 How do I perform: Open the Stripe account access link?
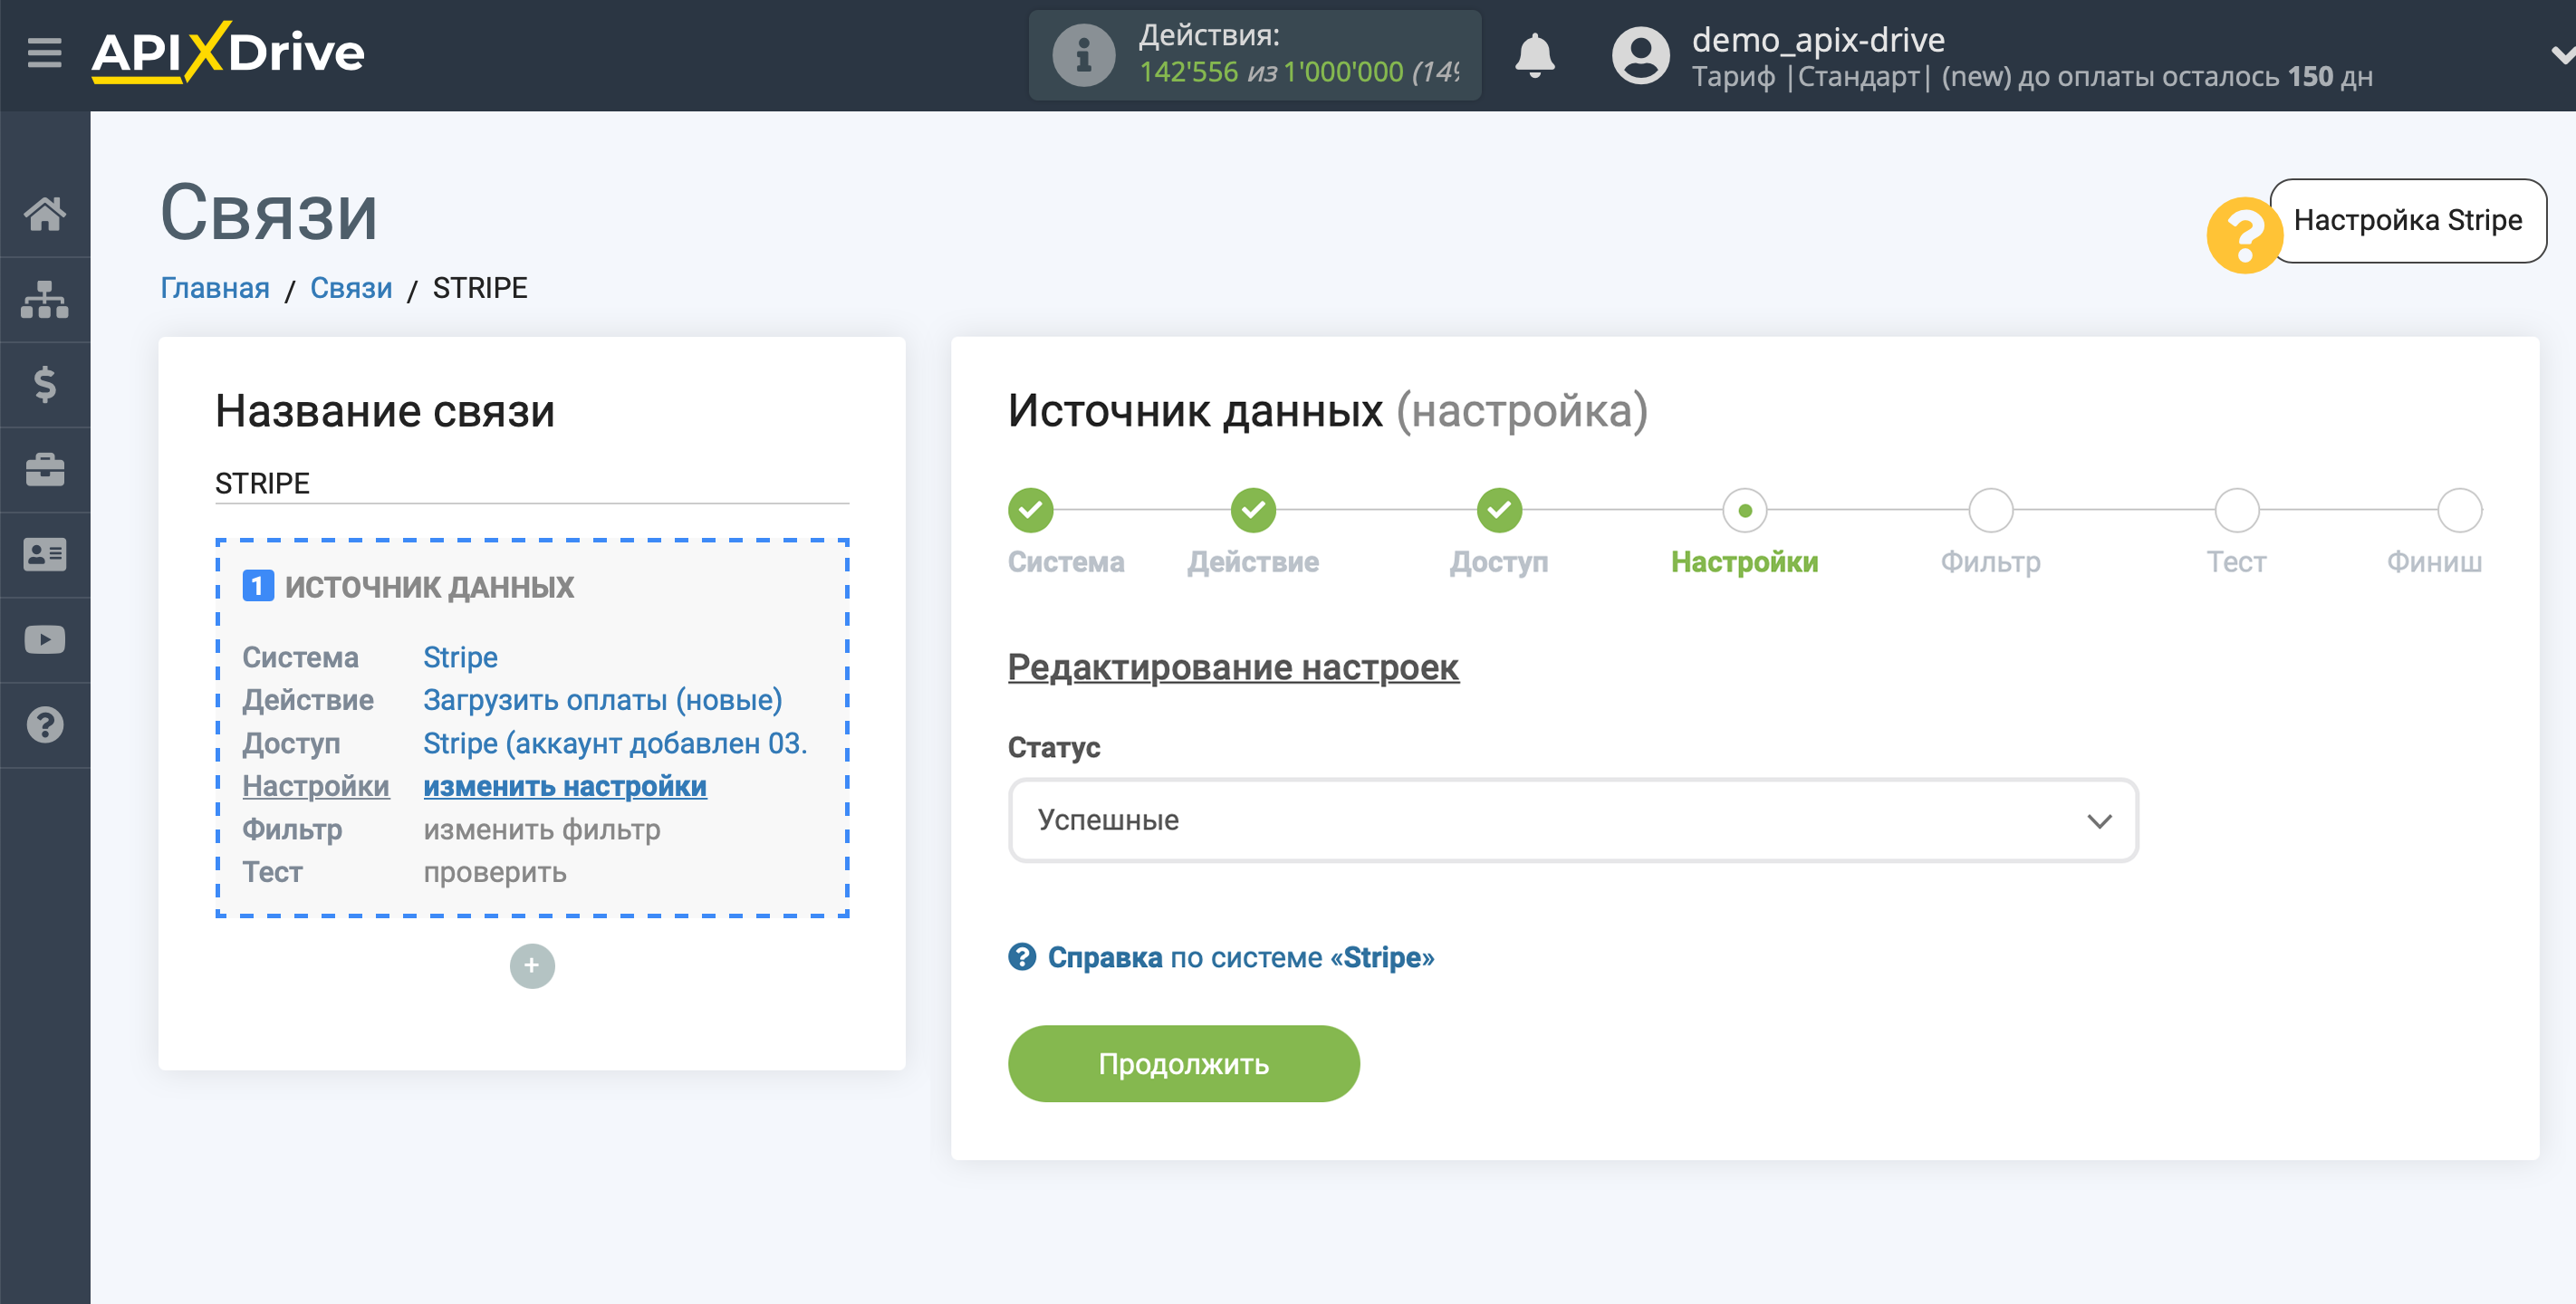(615, 743)
